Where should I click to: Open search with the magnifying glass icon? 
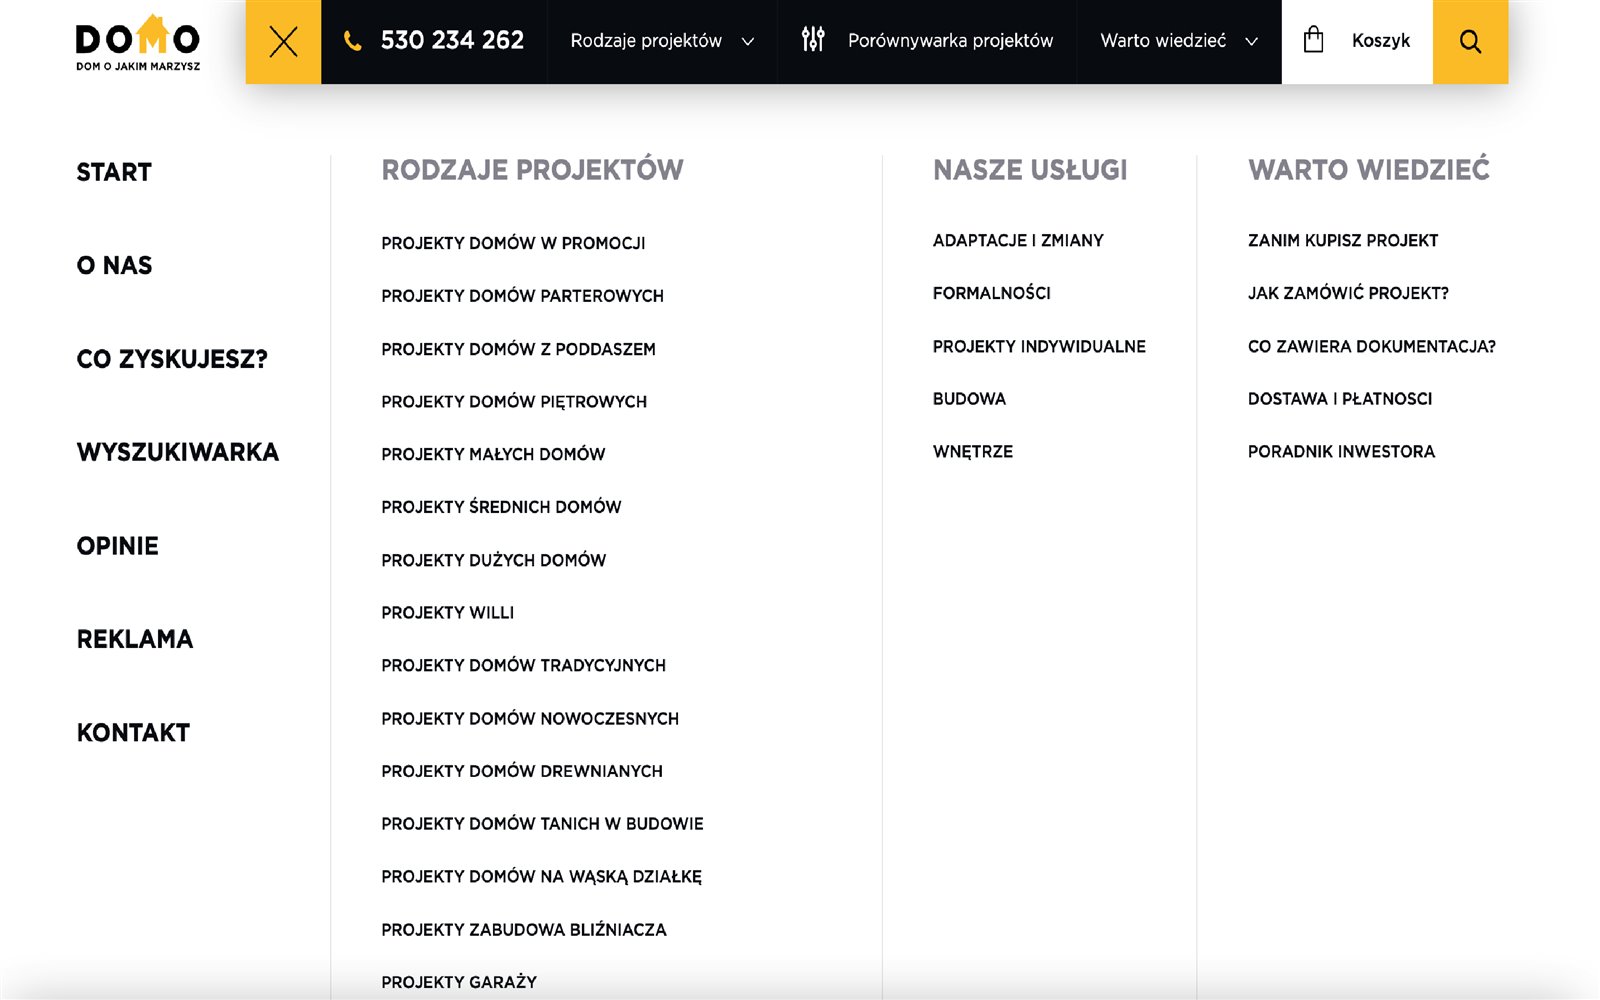(1470, 42)
